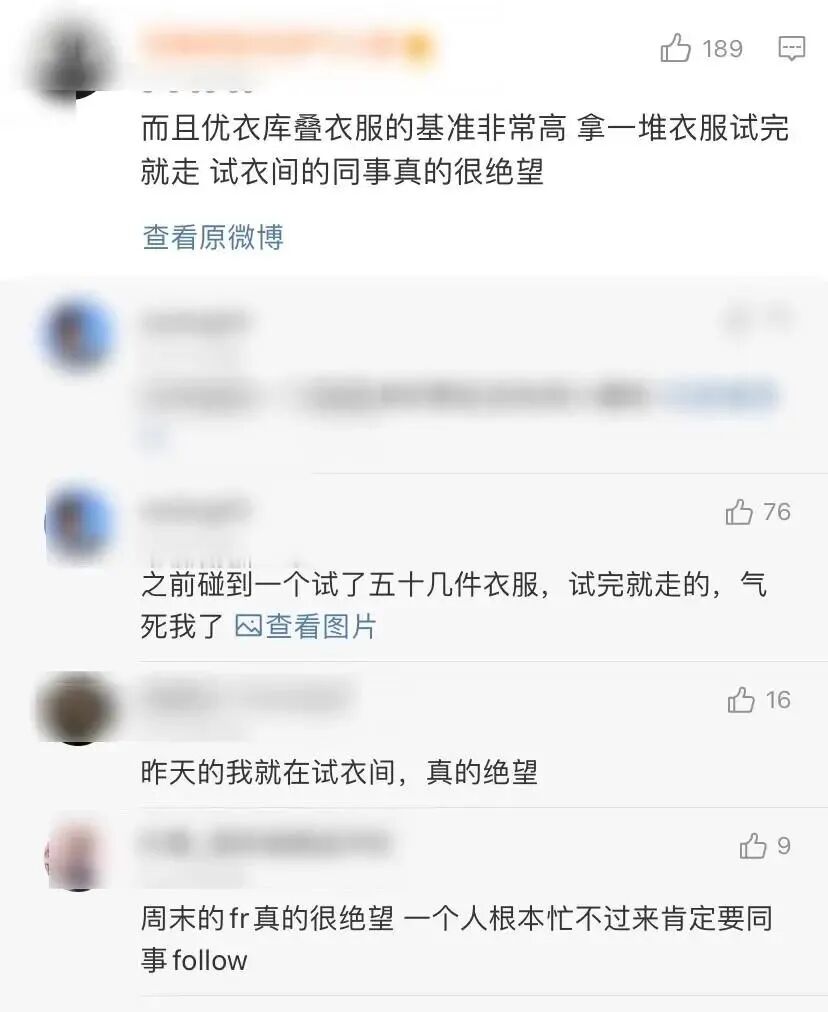The image size is (828, 1012).
Task: Select the comment starting 周末的fr真的很绝望
Action: coord(457,939)
